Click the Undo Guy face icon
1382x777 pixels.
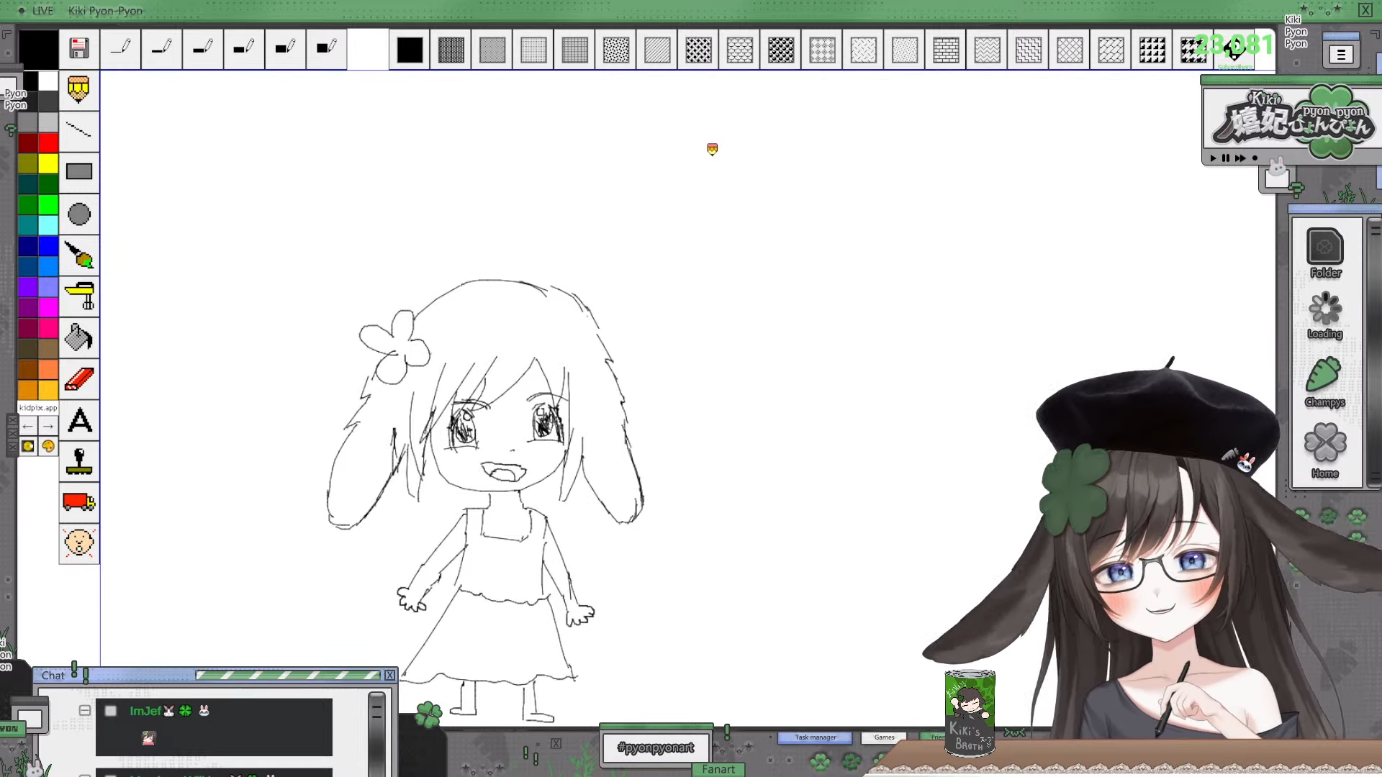(79, 543)
